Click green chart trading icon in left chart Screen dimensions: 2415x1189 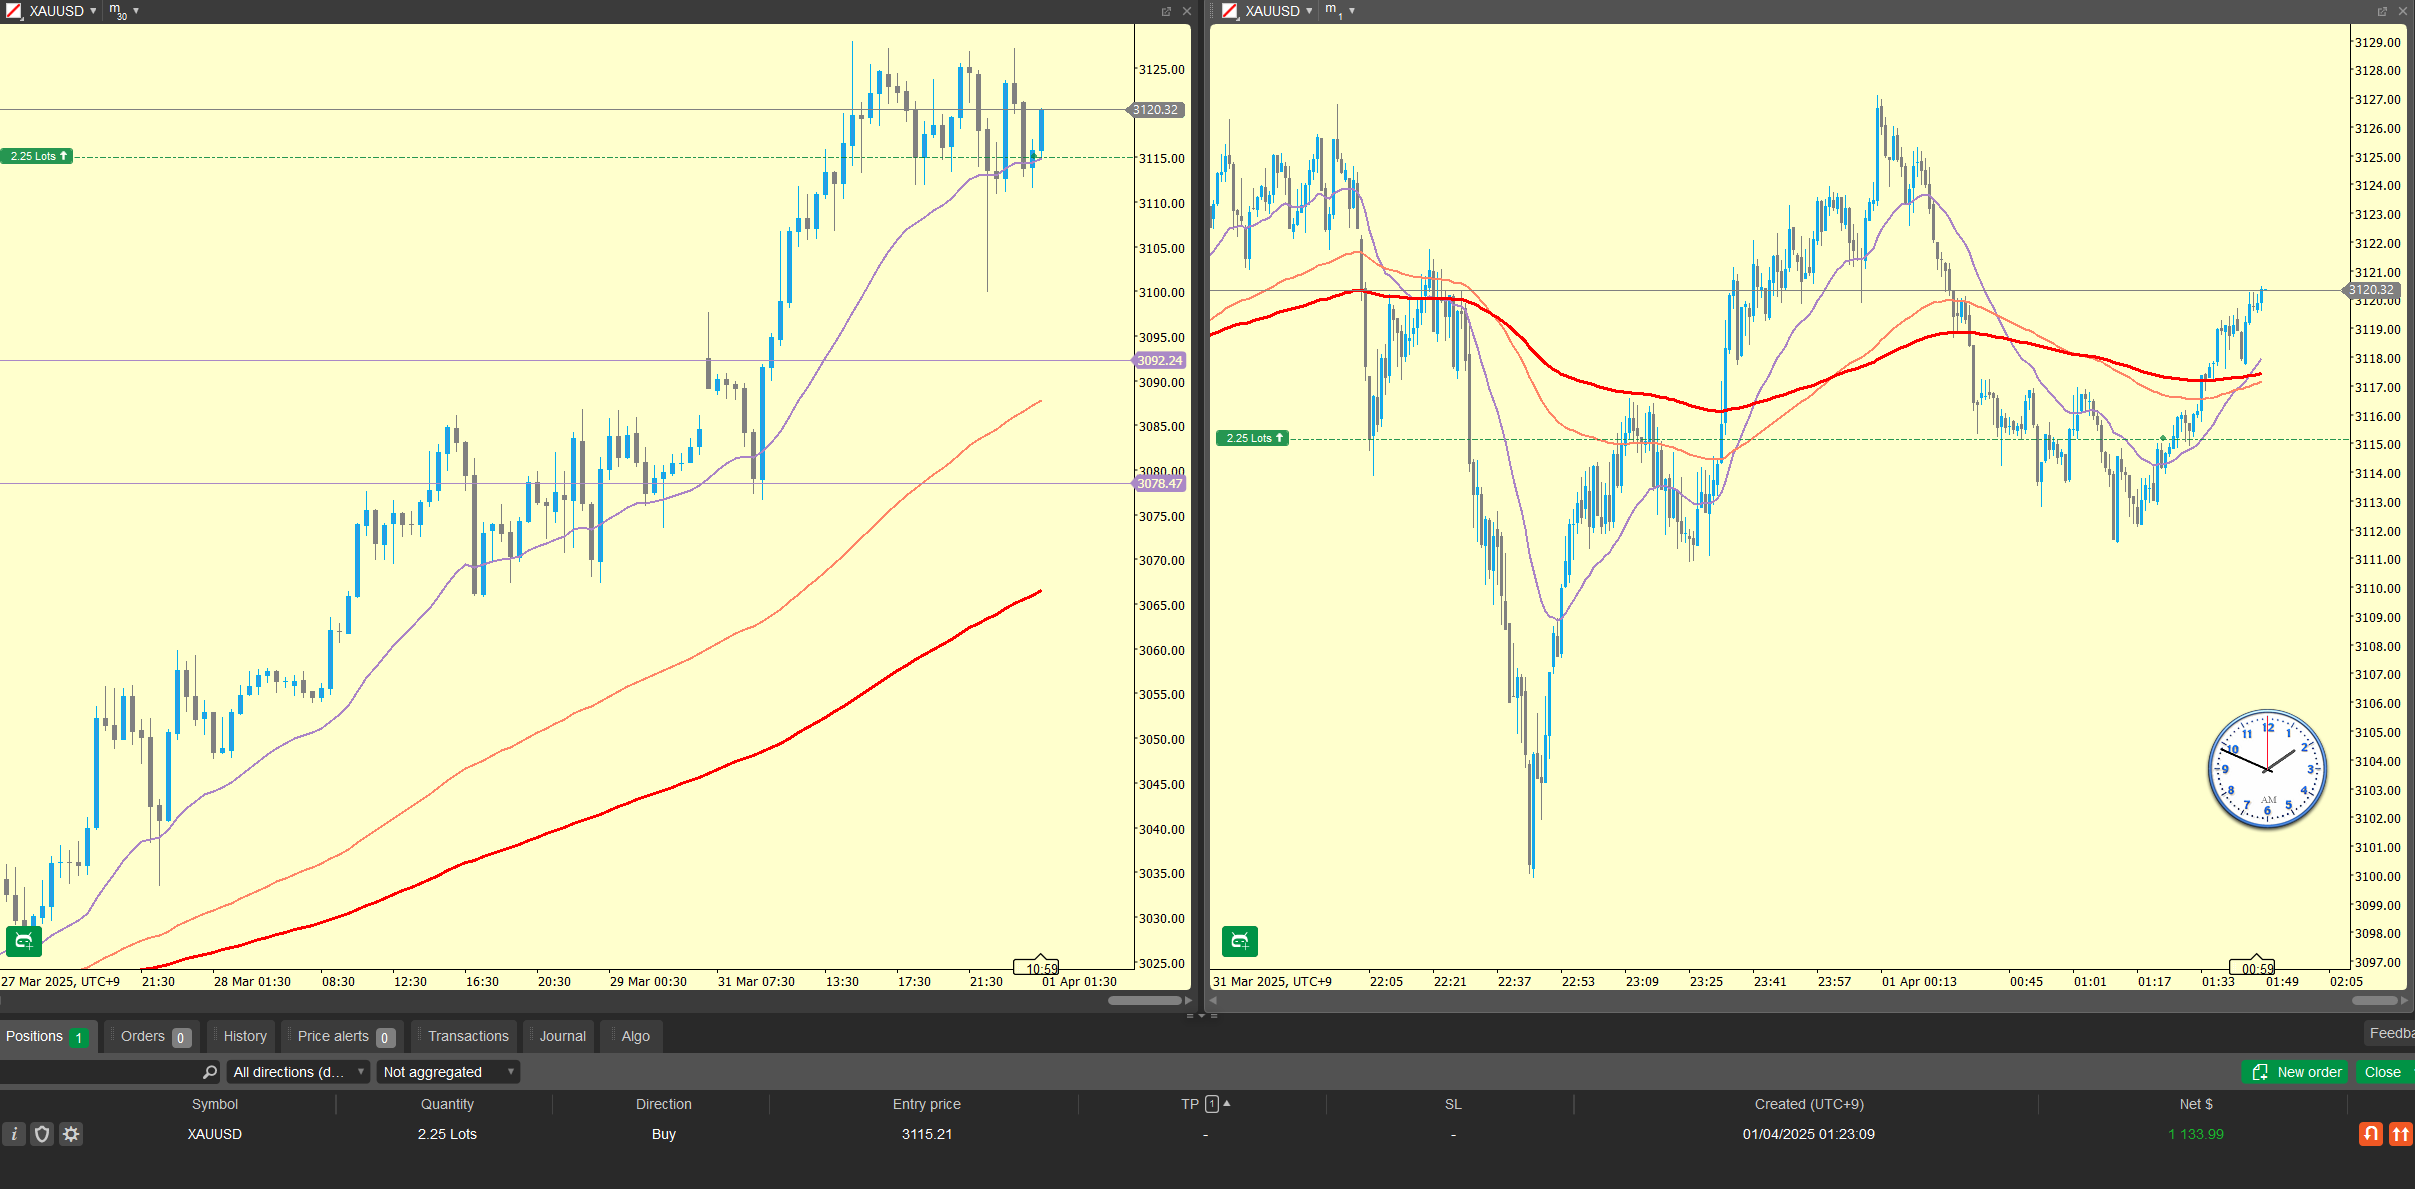coord(24,941)
